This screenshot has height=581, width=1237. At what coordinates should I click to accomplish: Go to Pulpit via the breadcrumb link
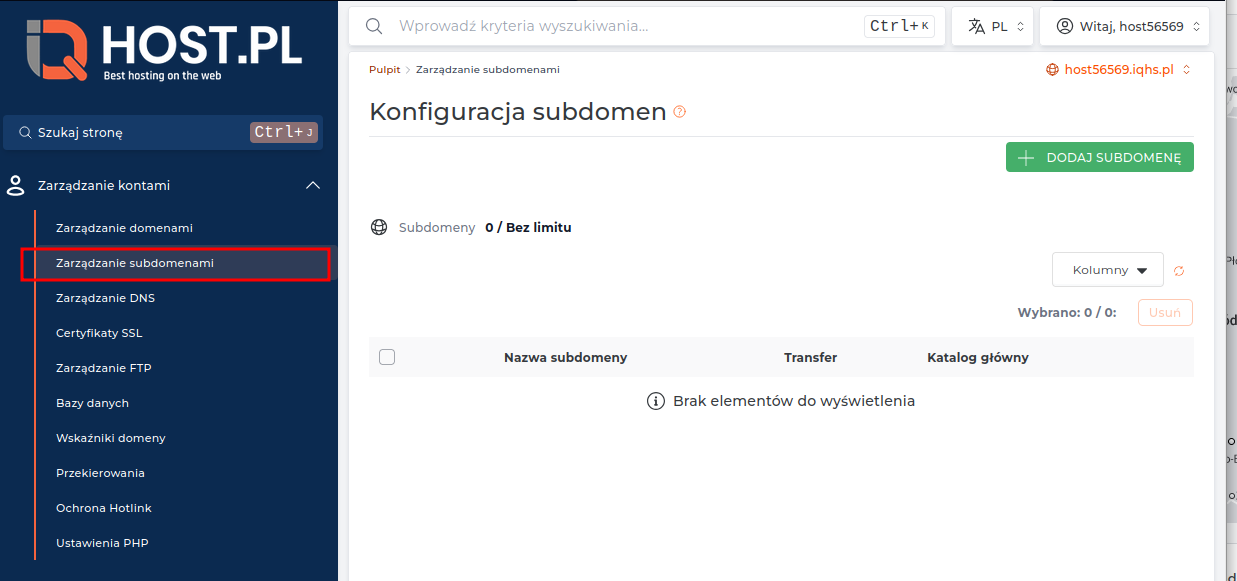click(384, 69)
